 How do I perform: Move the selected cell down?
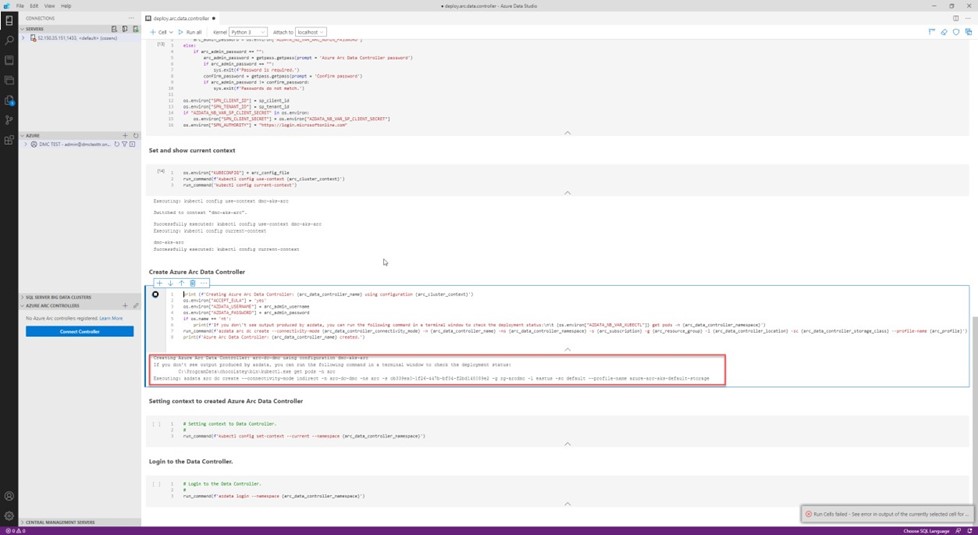pyautogui.click(x=170, y=283)
